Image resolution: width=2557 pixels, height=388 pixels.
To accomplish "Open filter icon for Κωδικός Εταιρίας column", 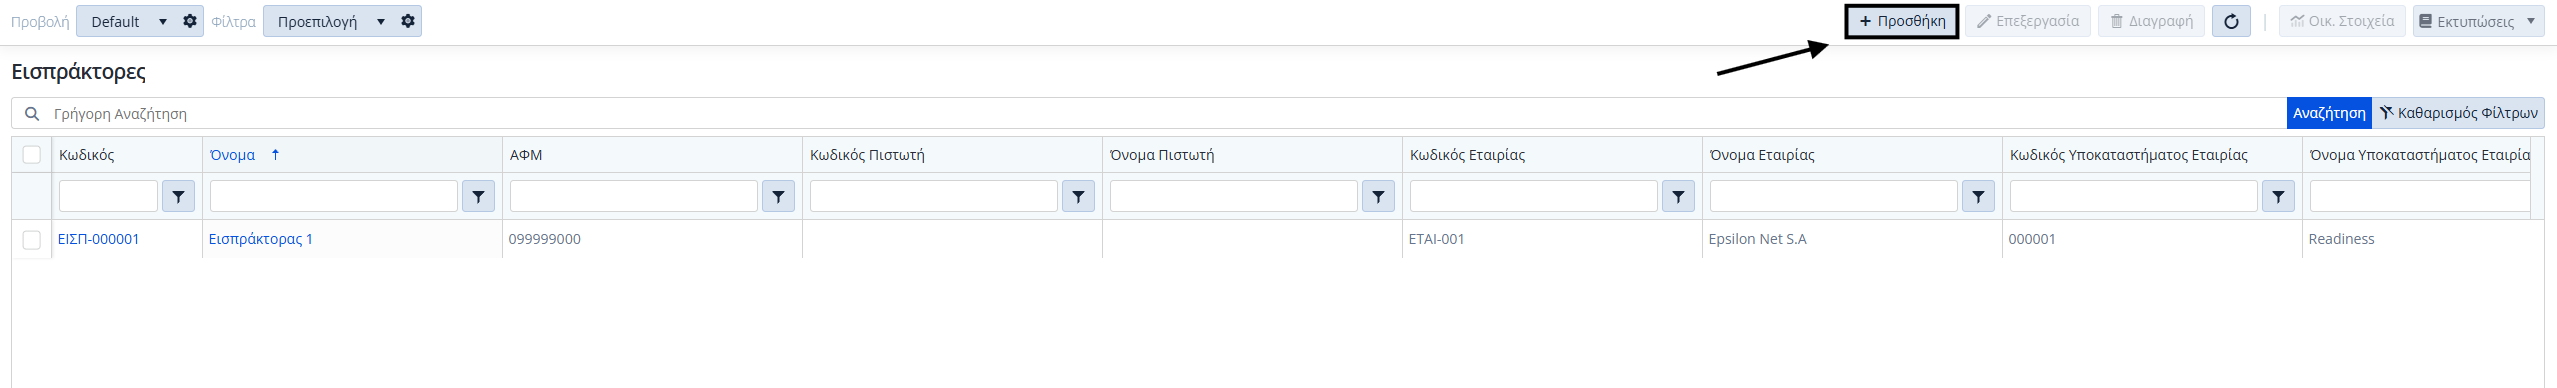I will (1678, 197).
